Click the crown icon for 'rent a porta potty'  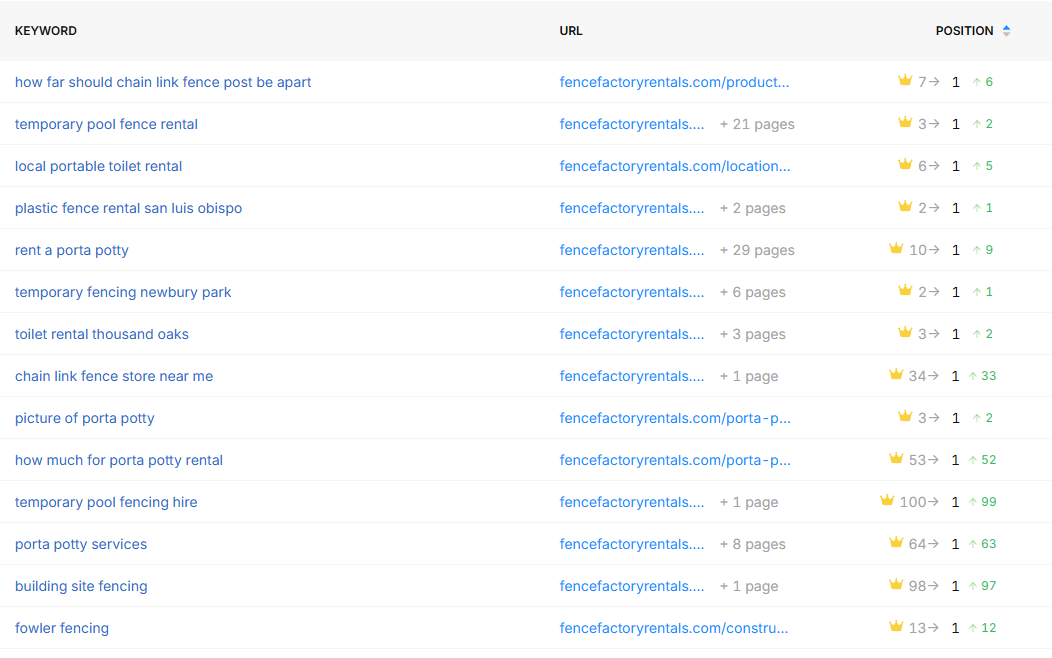click(896, 248)
